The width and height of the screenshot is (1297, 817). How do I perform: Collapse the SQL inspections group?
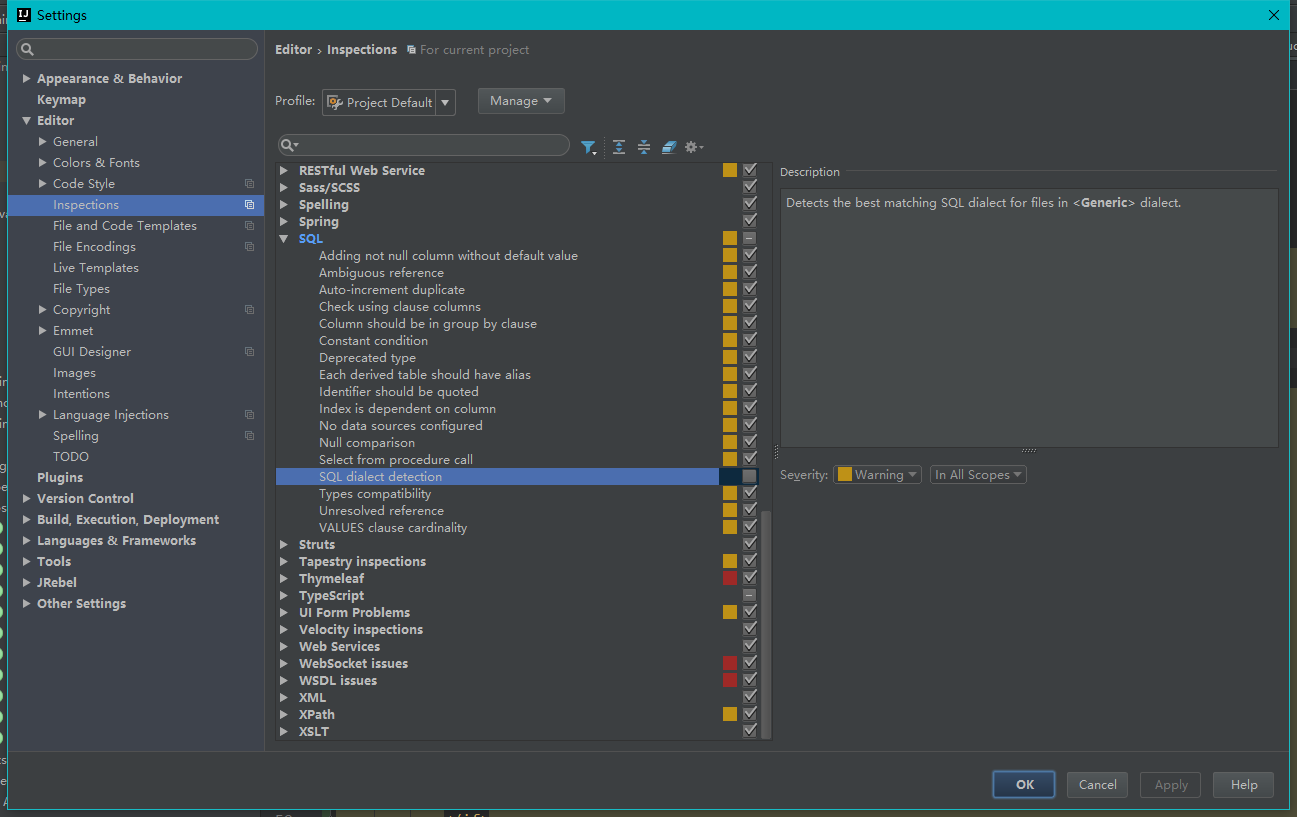click(284, 239)
